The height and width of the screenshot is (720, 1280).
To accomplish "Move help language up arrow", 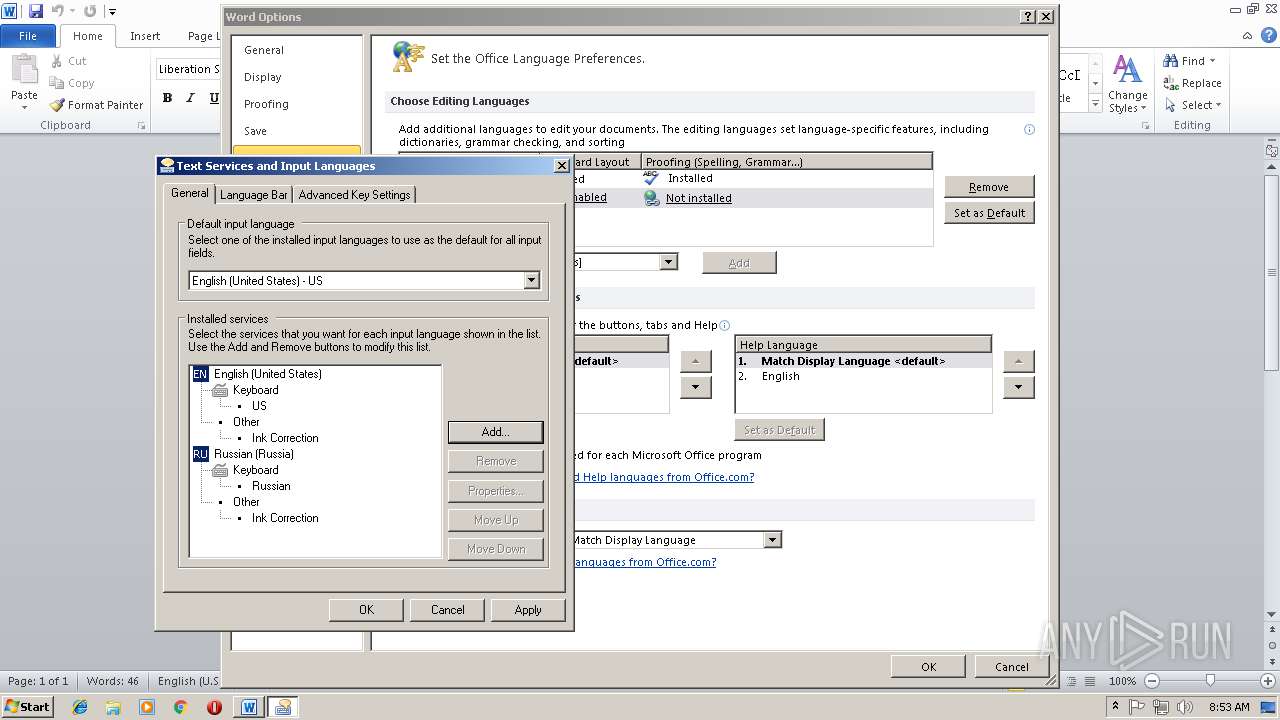I will (1018, 361).
